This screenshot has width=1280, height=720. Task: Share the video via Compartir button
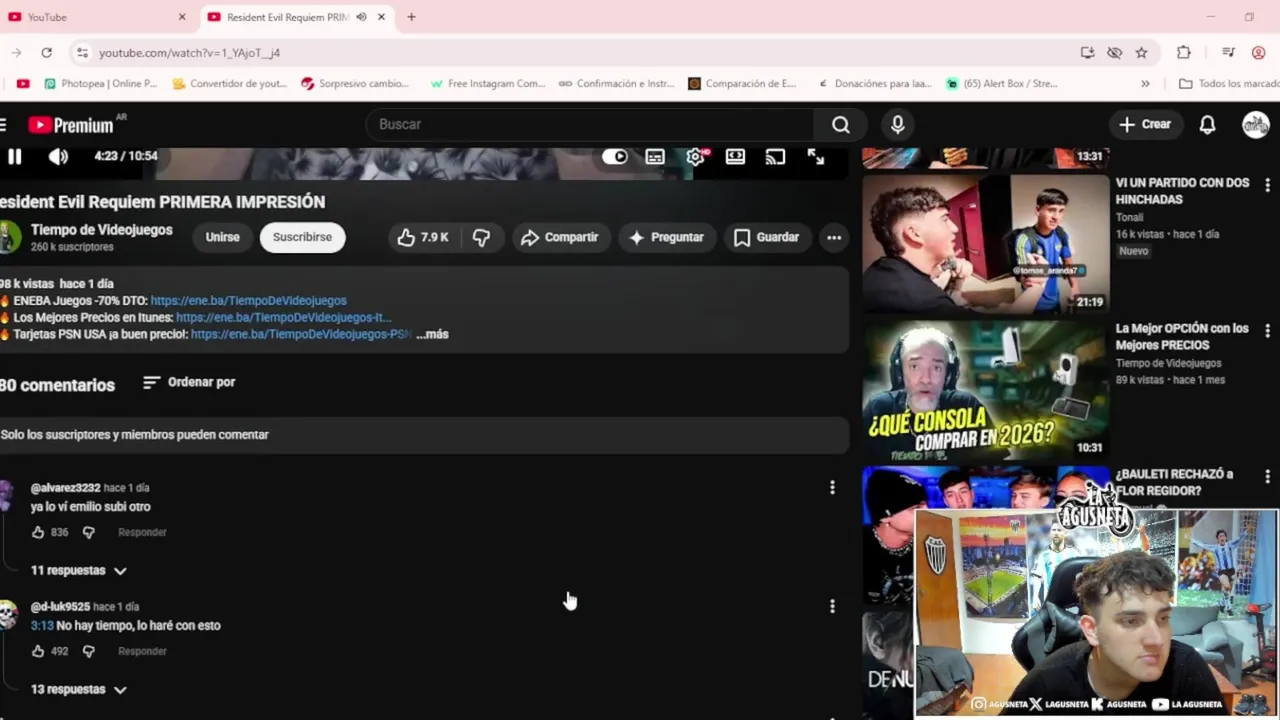(559, 237)
